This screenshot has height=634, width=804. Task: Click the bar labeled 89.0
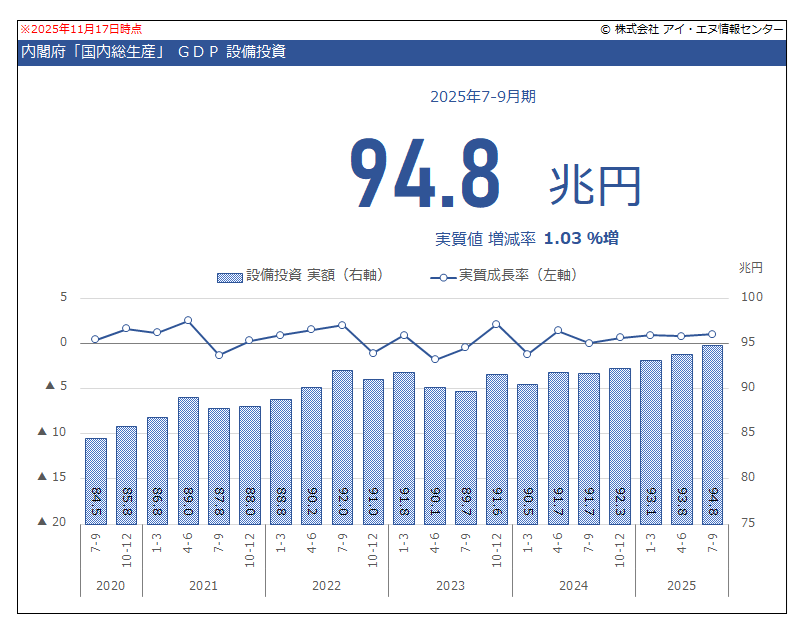[188, 460]
